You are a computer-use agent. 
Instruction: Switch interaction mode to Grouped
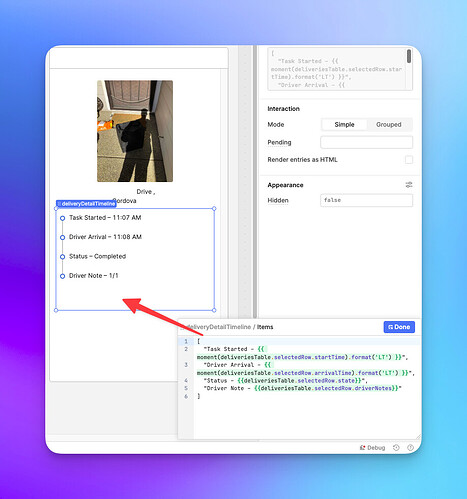point(389,124)
